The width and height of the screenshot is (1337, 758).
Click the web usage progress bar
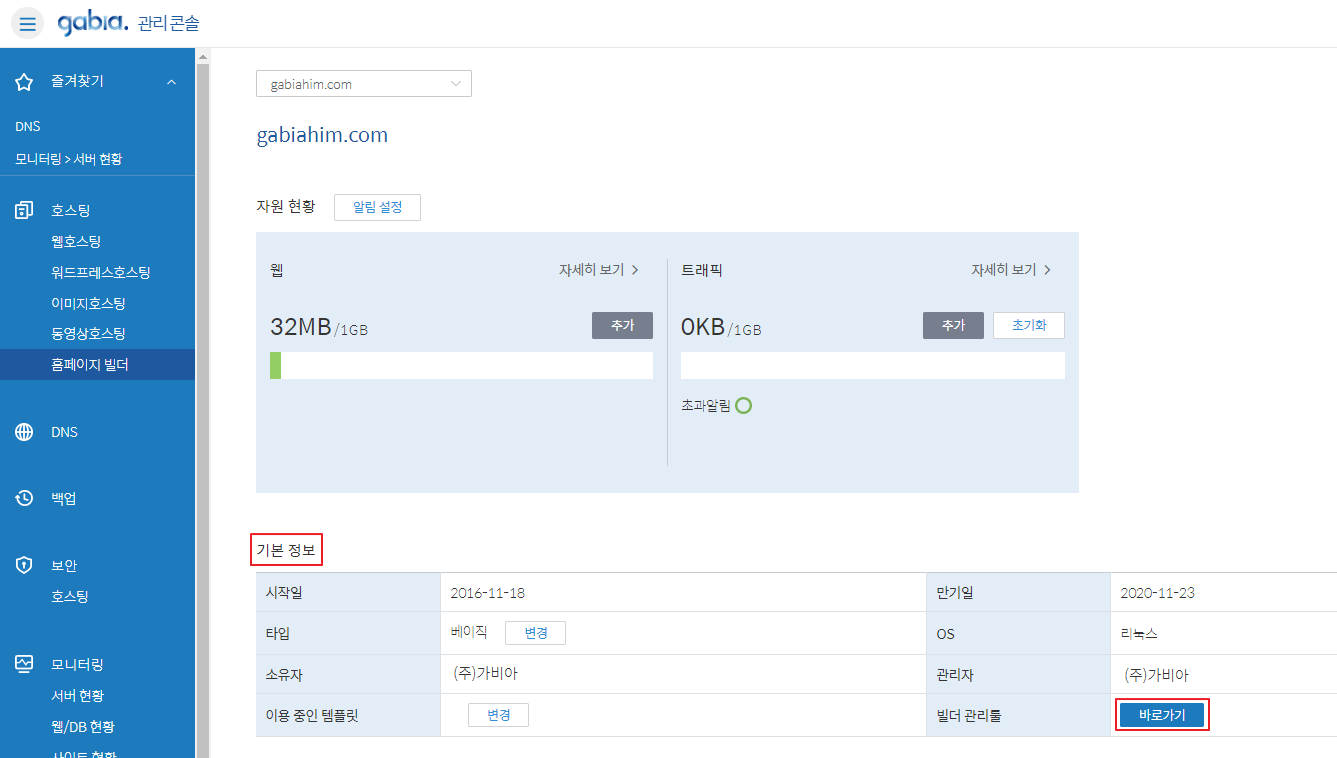coord(461,365)
